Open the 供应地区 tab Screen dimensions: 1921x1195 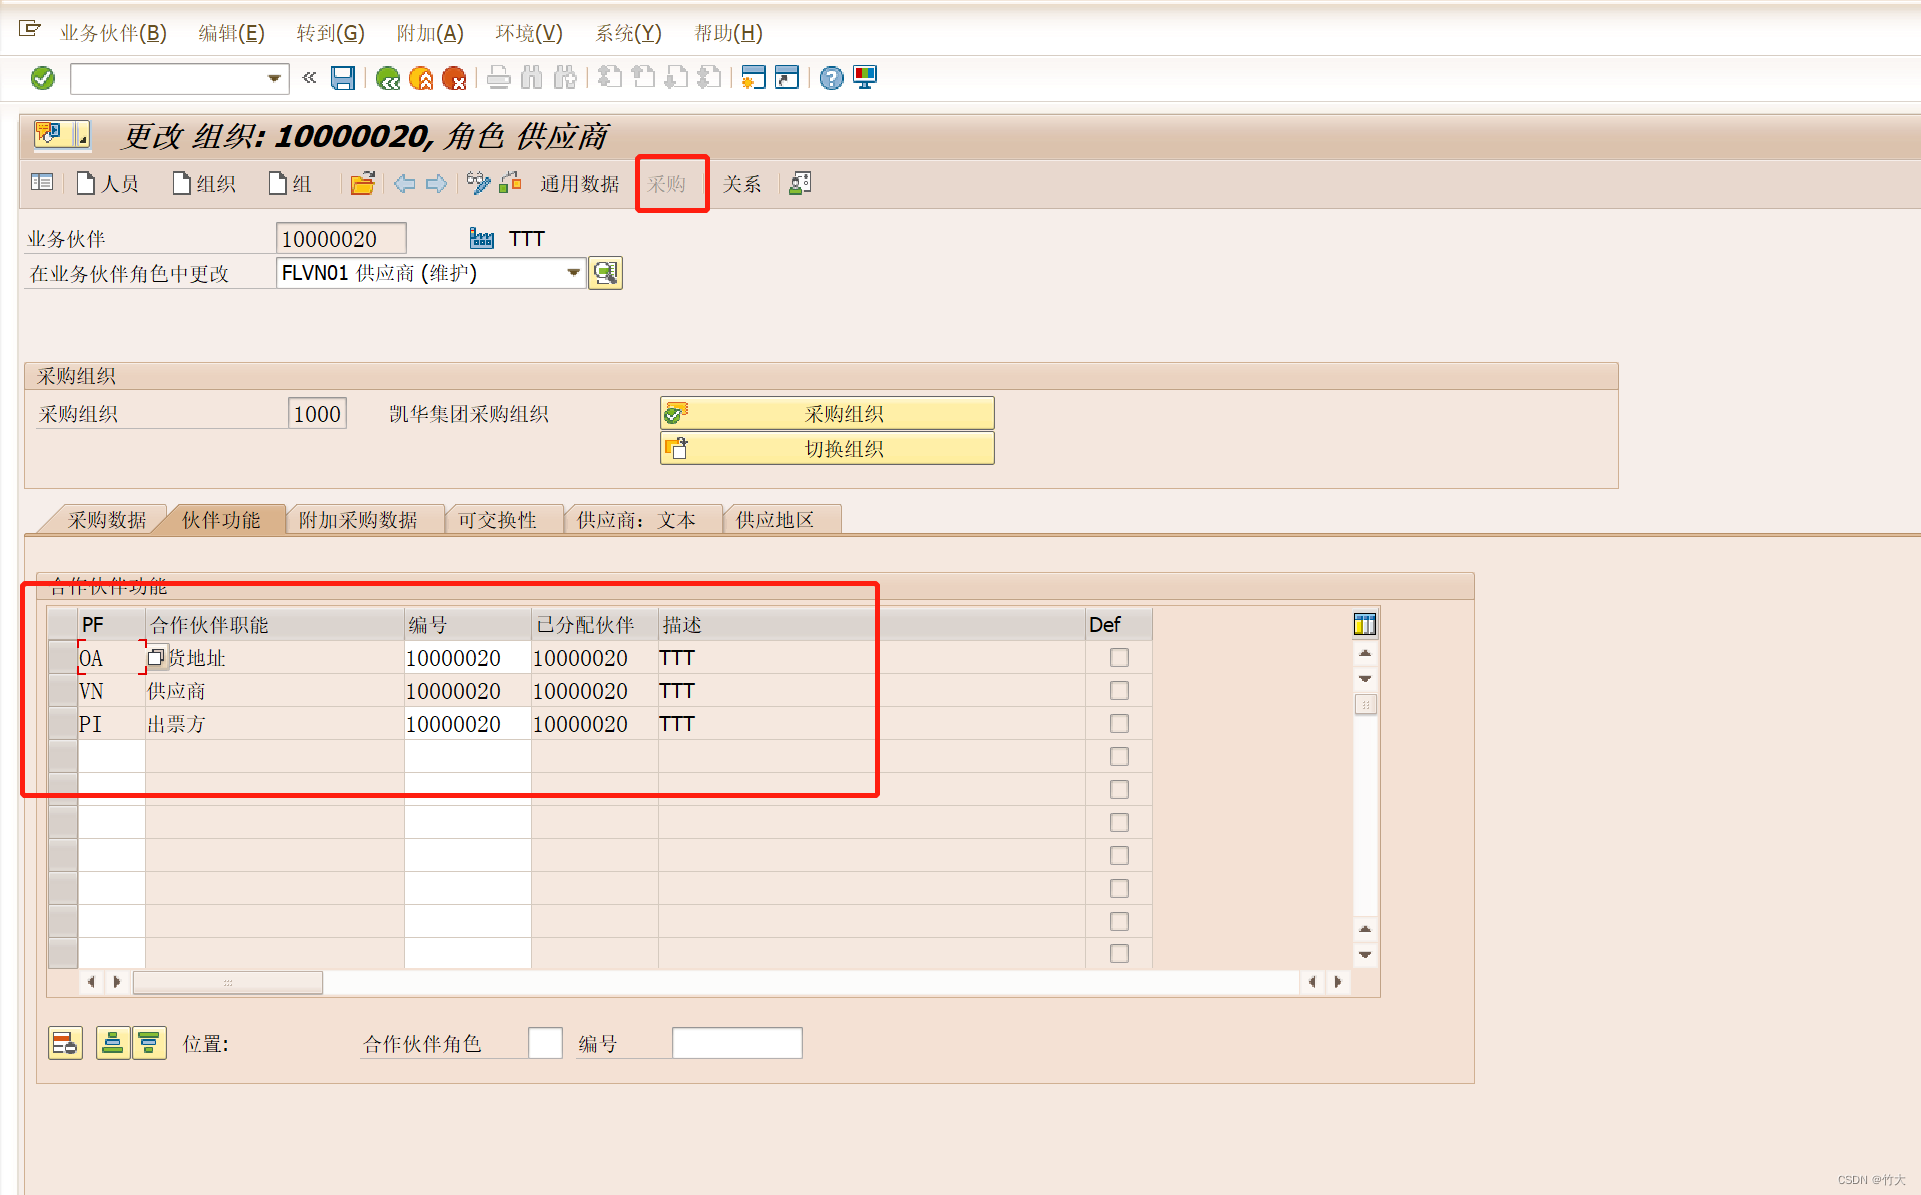(x=775, y=520)
